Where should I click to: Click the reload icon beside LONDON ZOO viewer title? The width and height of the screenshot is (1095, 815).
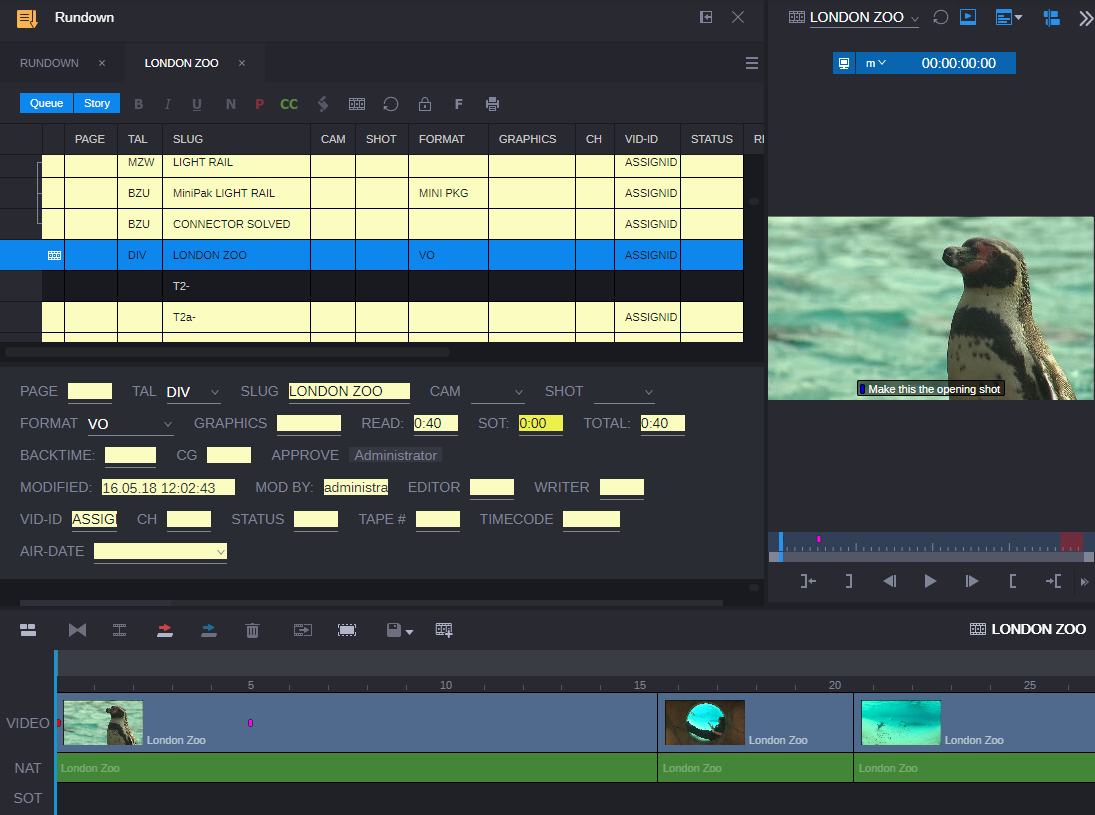(941, 17)
